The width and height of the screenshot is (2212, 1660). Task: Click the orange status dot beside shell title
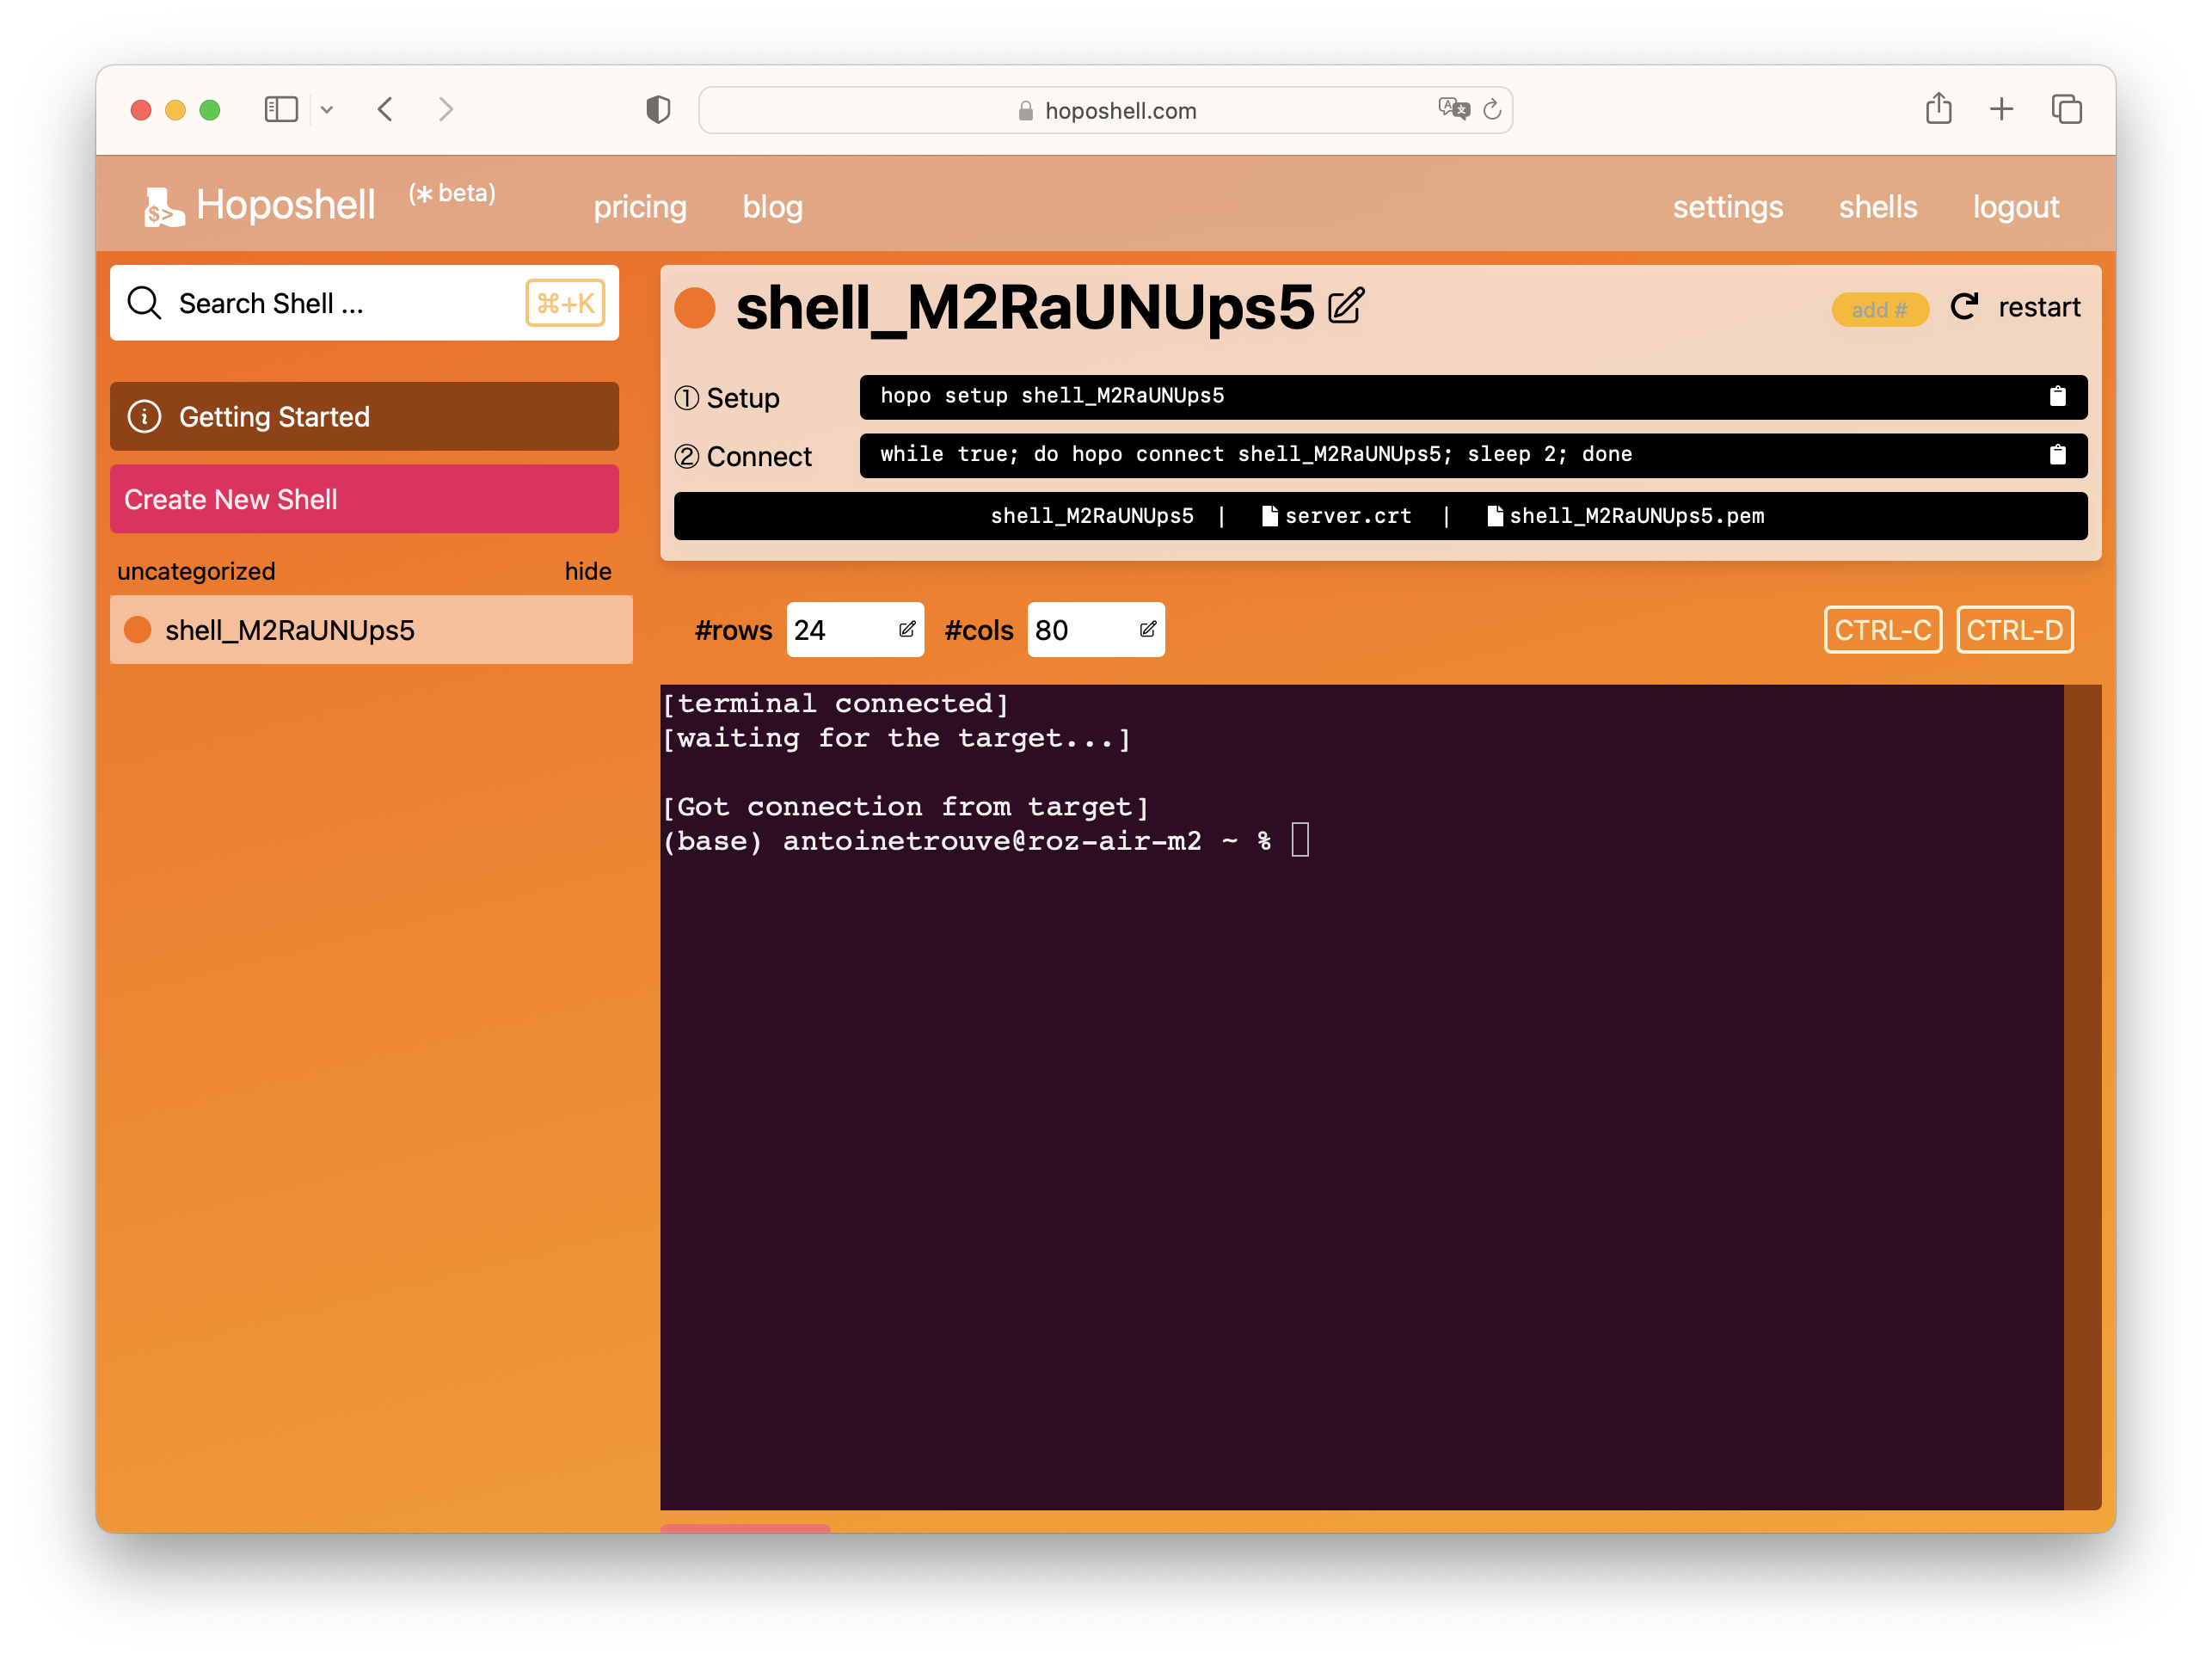[695, 308]
